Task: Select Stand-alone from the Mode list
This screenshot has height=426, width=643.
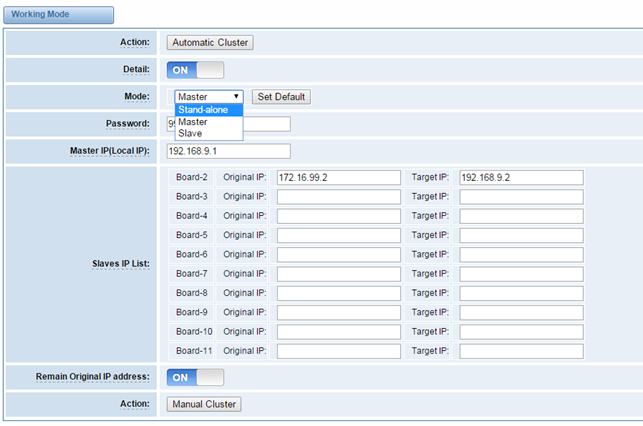Action: 209,110
